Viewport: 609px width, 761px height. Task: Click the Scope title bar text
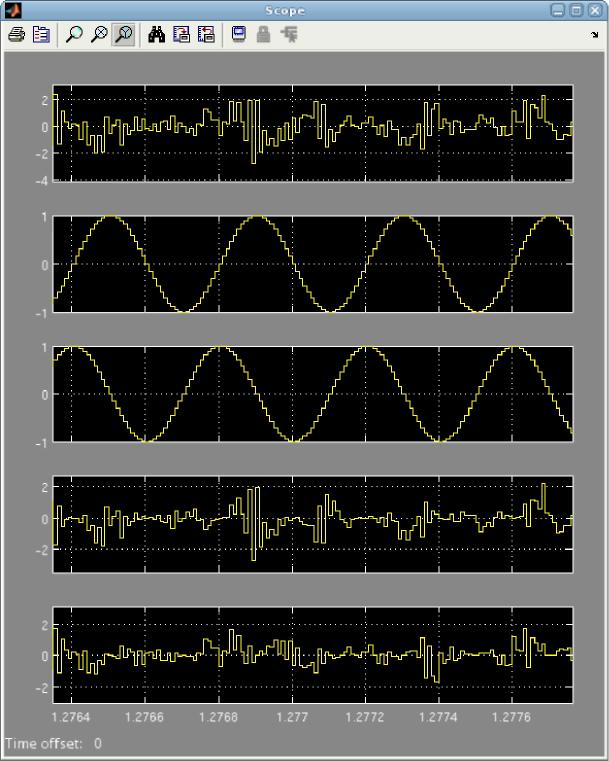point(285,11)
